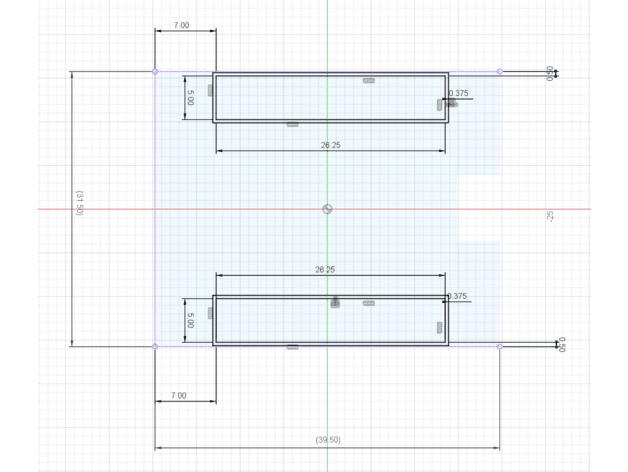The height and width of the screenshot is (472, 628).
Task: Click constraint glyph below lower rectangle's bottom edge
Action: click(x=292, y=347)
